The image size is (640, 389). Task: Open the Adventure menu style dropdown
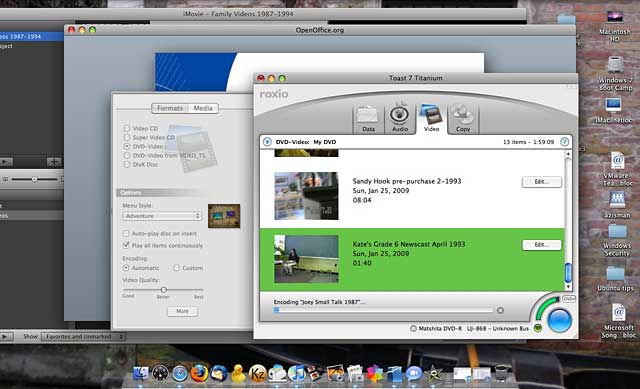pos(162,216)
